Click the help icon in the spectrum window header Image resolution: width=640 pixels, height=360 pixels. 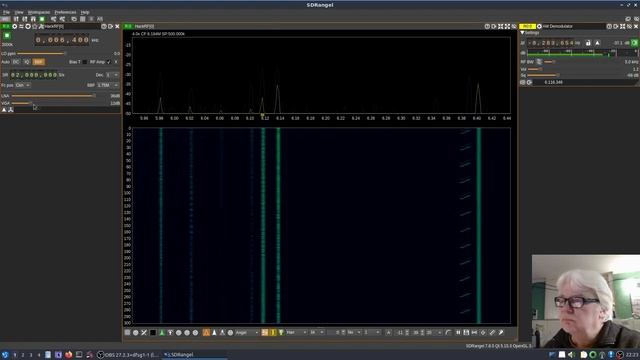pyautogui.click(x=487, y=26)
